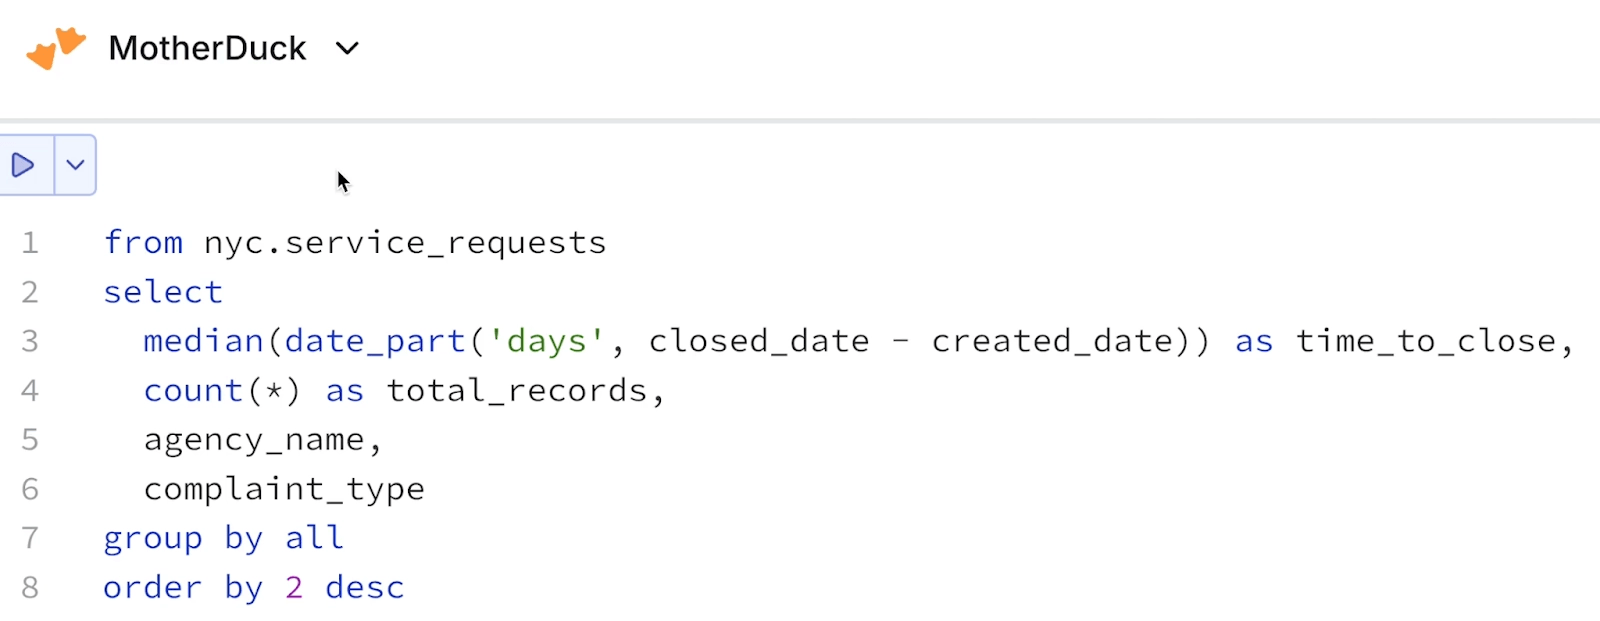The width and height of the screenshot is (1600, 621).
Task: Click the MotherDuck name to open workspace
Action: 207,48
